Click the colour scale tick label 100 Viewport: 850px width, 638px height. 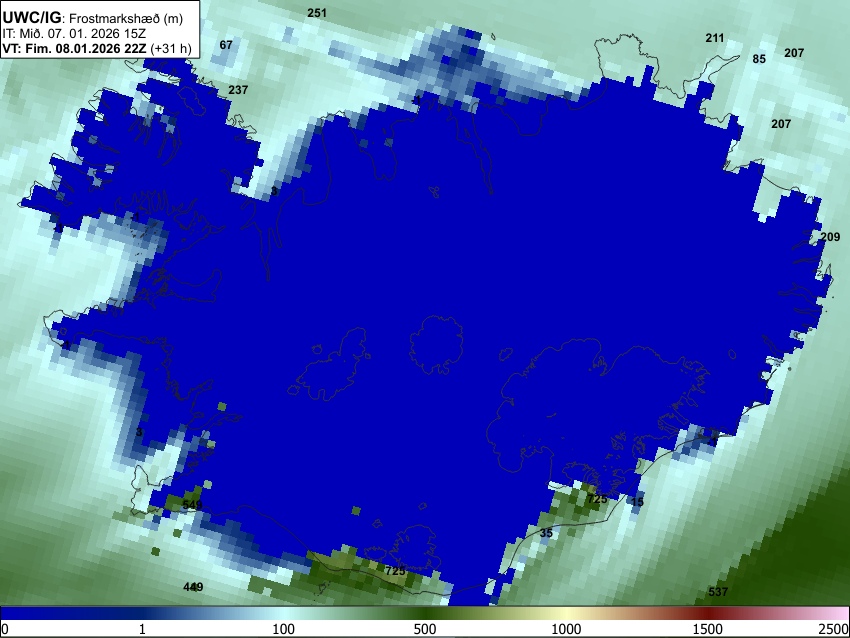(x=283, y=629)
